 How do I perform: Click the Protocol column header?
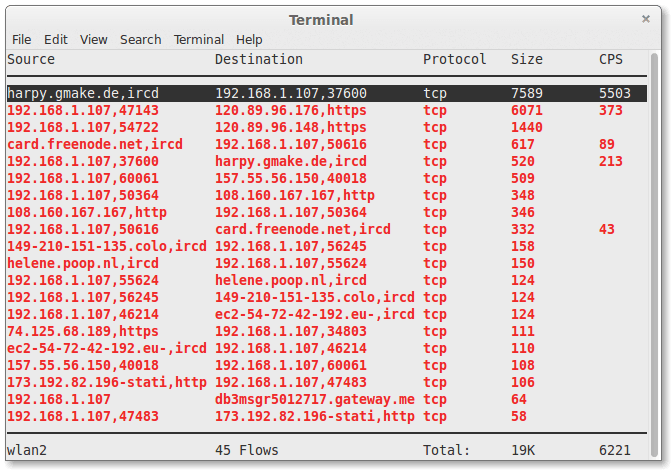click(x=454, y=59)
